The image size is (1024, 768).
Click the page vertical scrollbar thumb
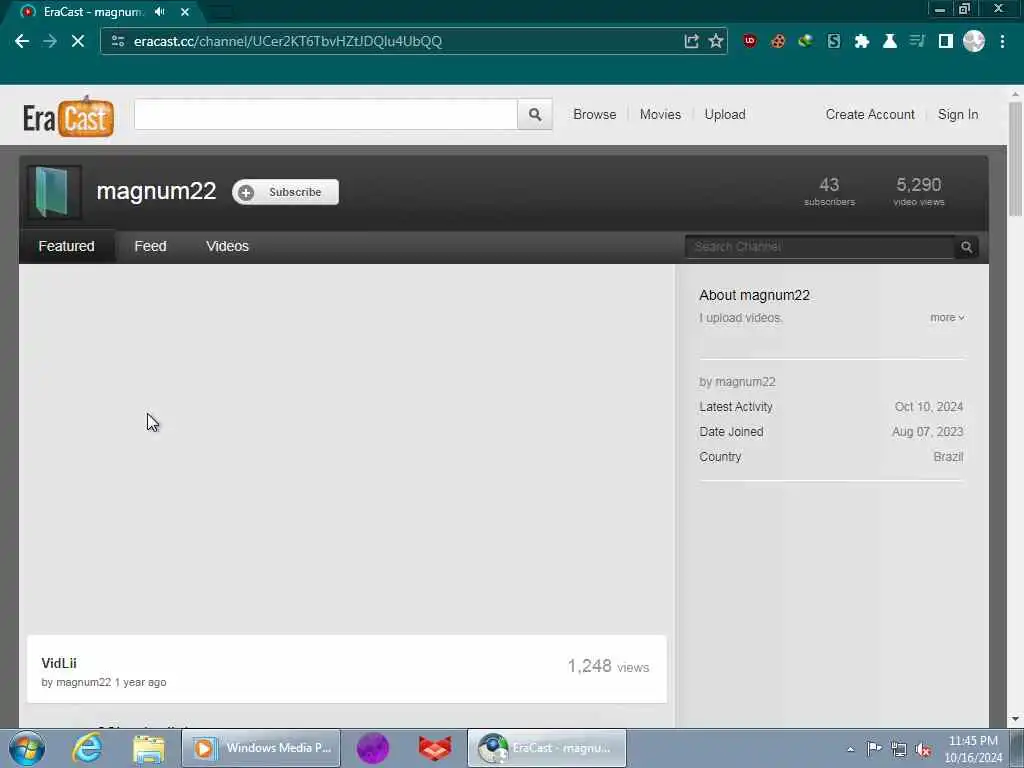1016,158
